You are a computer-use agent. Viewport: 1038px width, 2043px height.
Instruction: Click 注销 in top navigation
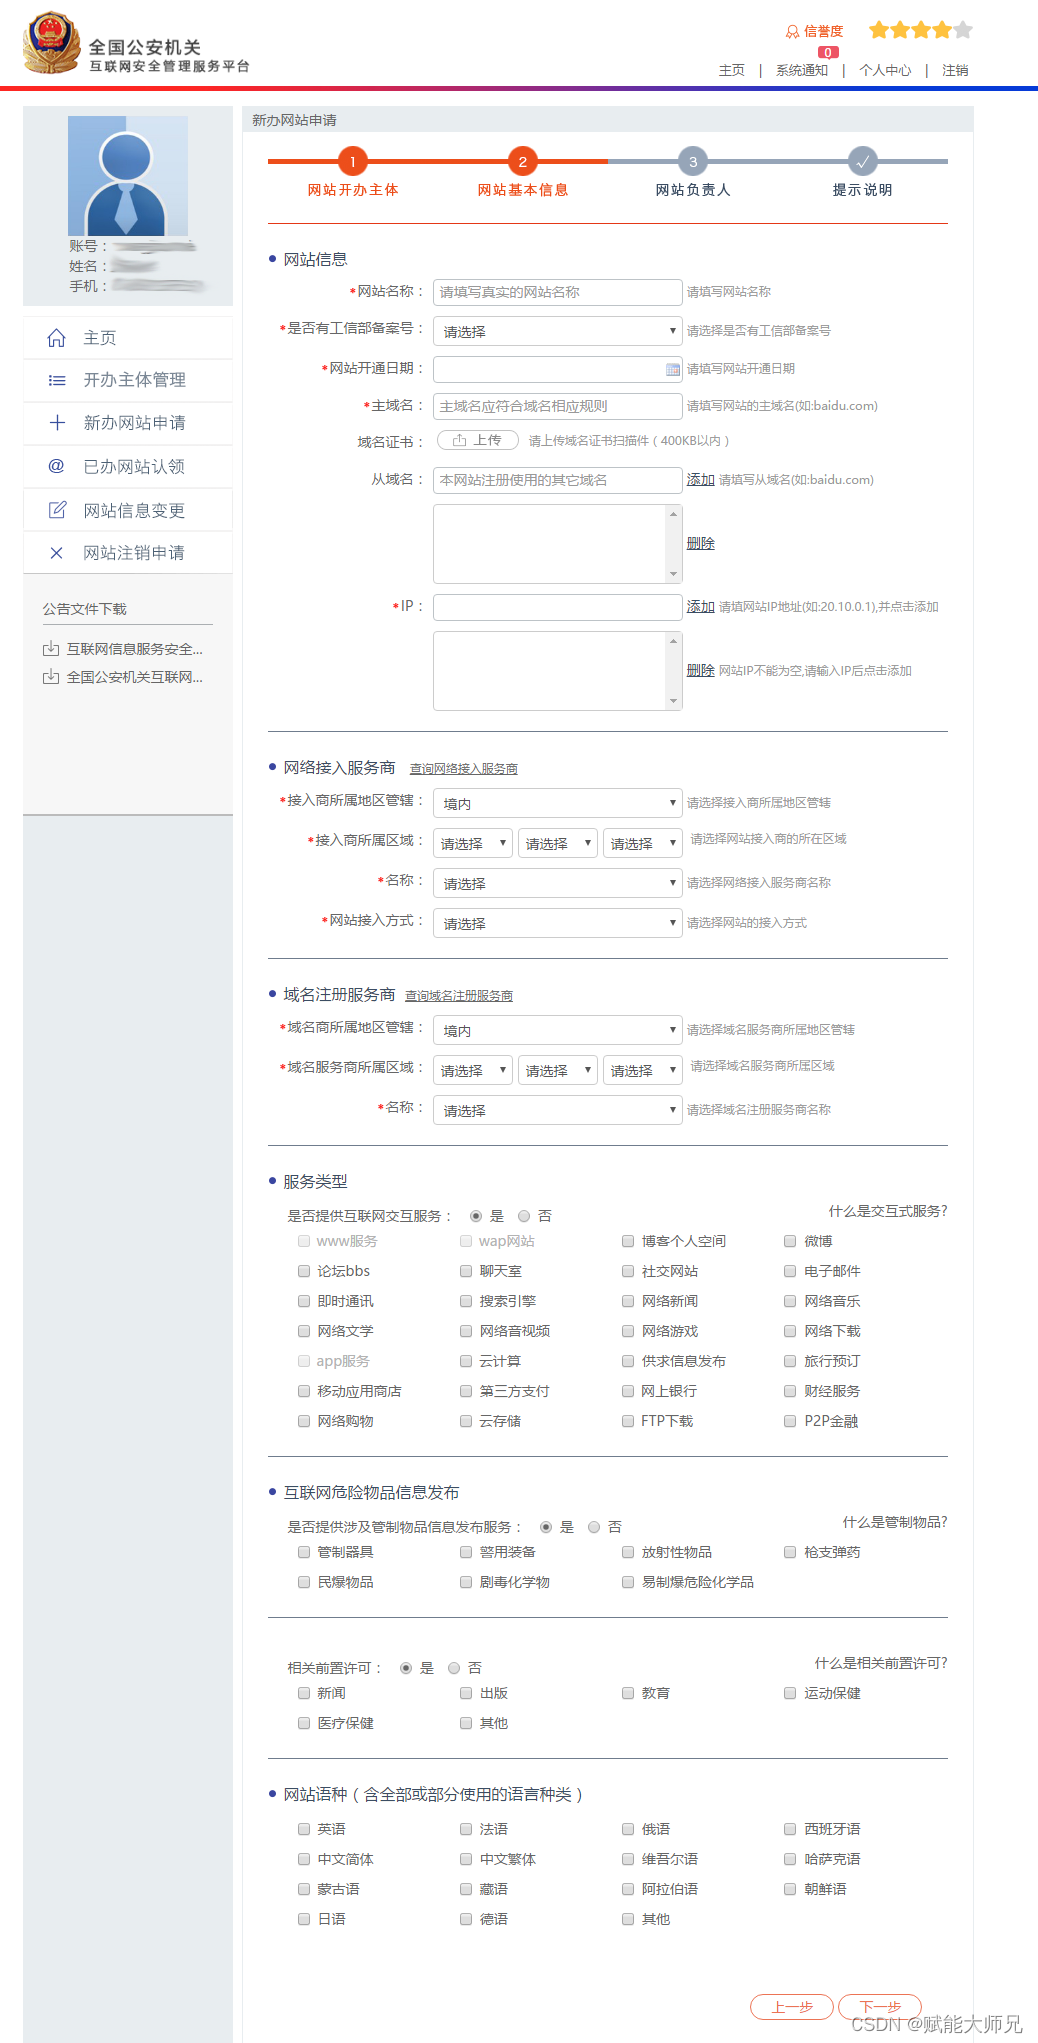(x=955, y=71)
